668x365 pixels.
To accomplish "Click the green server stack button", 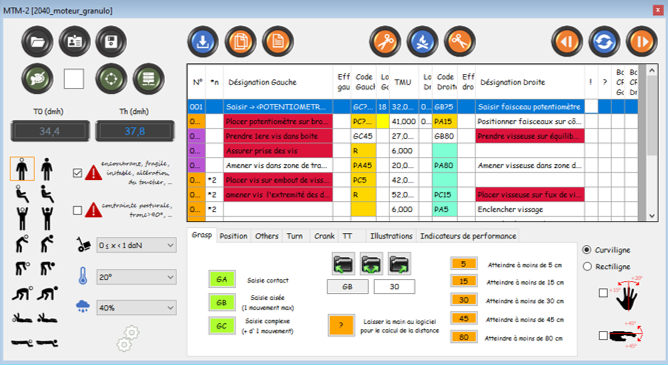I will click(149, 79).
